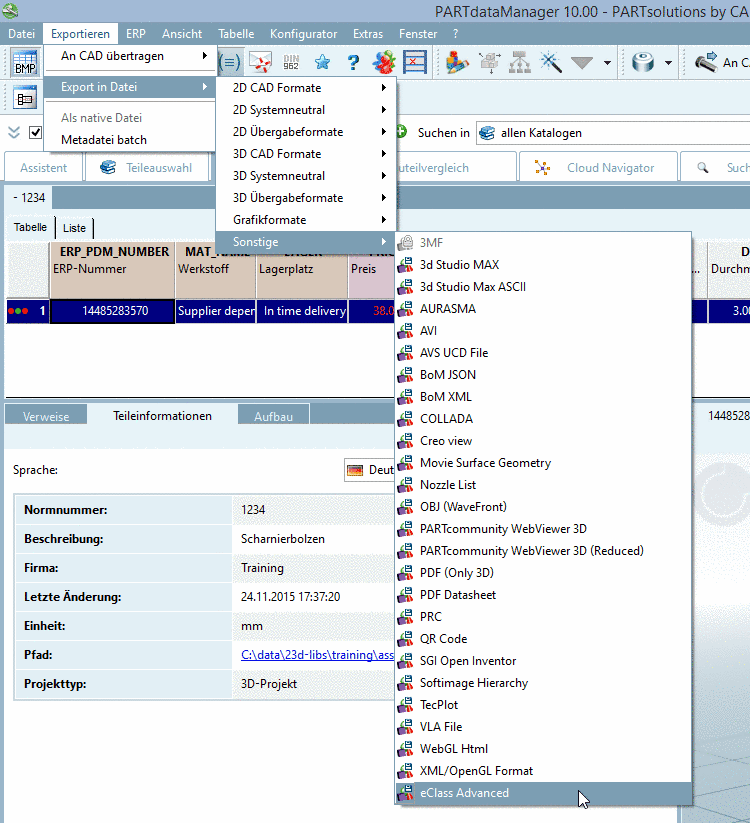Click the gray boxes with arrows icon

pyautogui.click(x=489, y=62)
